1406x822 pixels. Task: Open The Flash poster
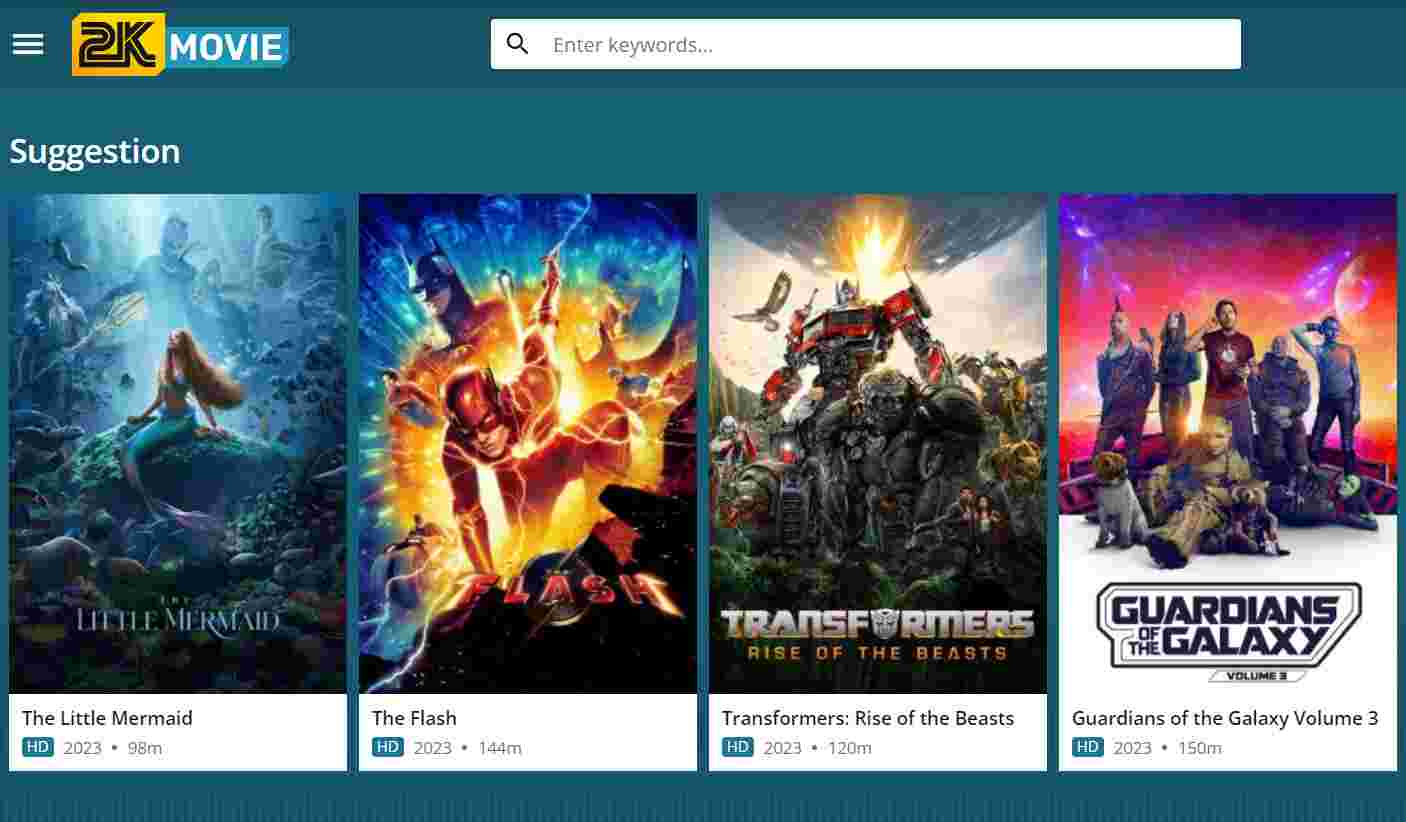(528, 443)
